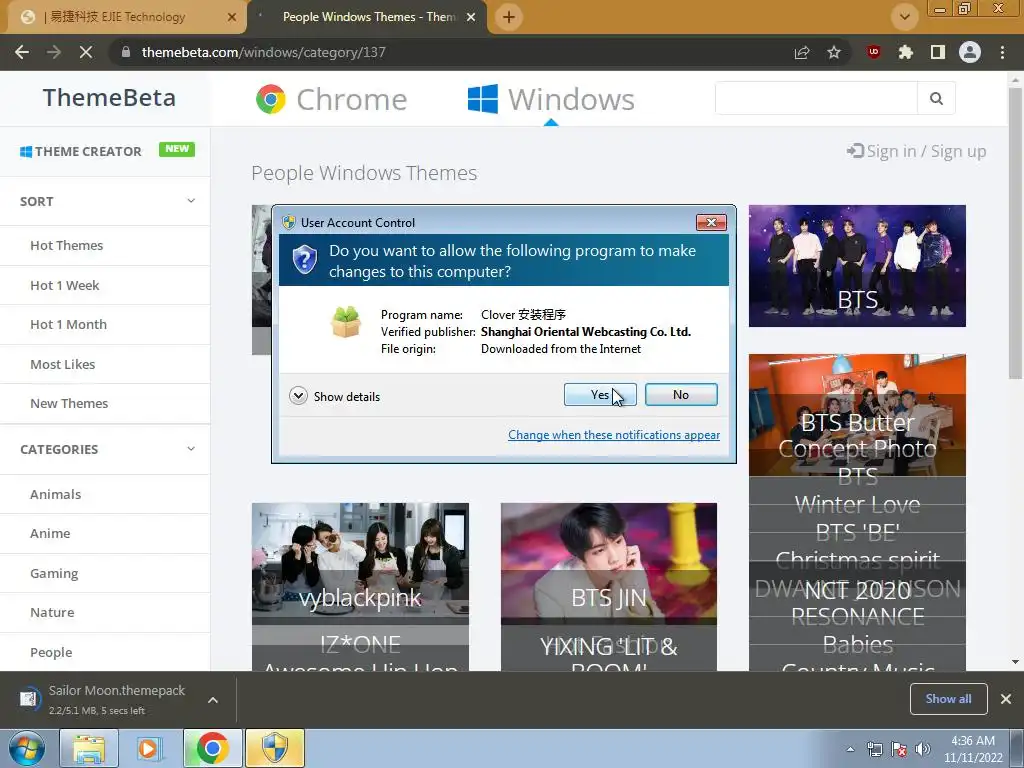
Task: Click the UAC shield taskbar icon
Action: pyautogui.click(x=275, y=748)
